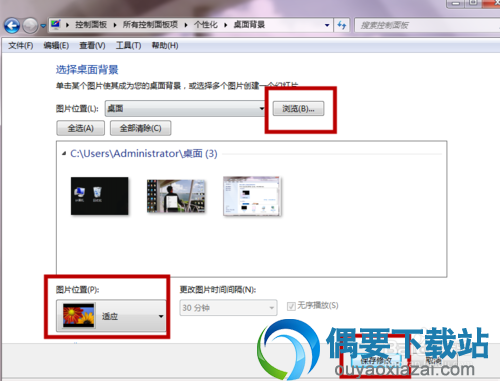
Task: Open the 编辑(E) menu
Action: pyautogui.click(x=56, y=45)
